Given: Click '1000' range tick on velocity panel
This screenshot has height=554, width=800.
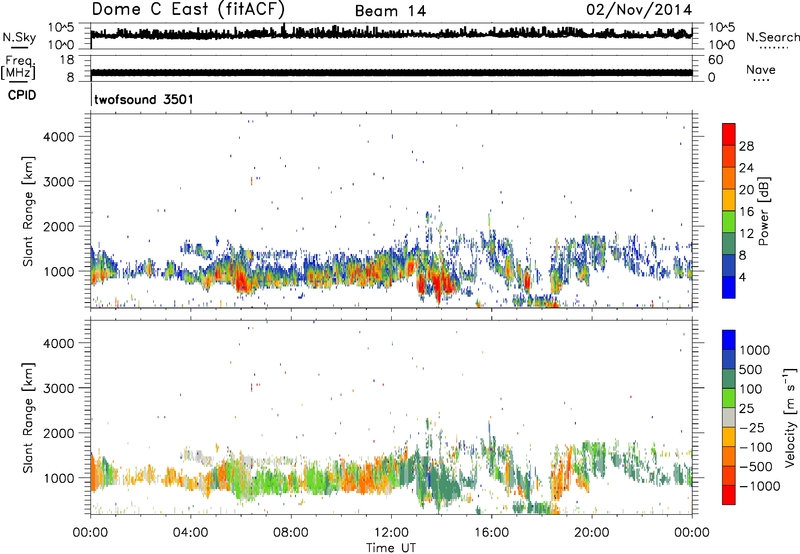Looking at the screenshot, I should (59, 478).
